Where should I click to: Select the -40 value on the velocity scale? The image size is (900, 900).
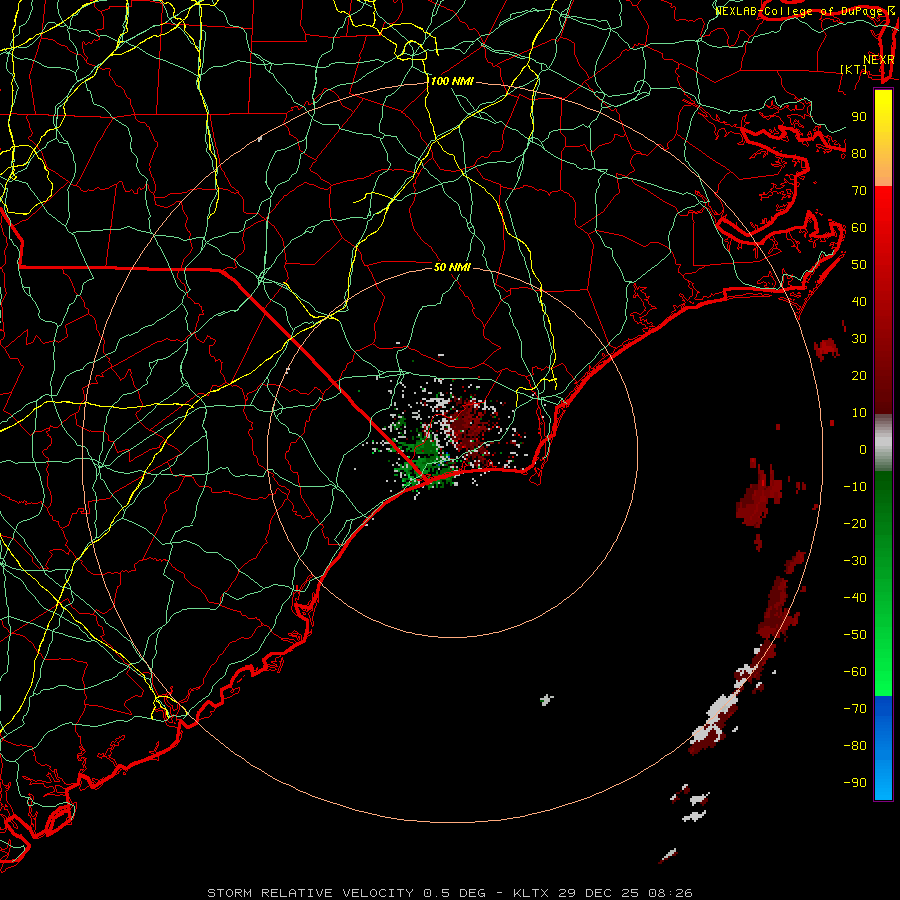[x=855, y=598]
